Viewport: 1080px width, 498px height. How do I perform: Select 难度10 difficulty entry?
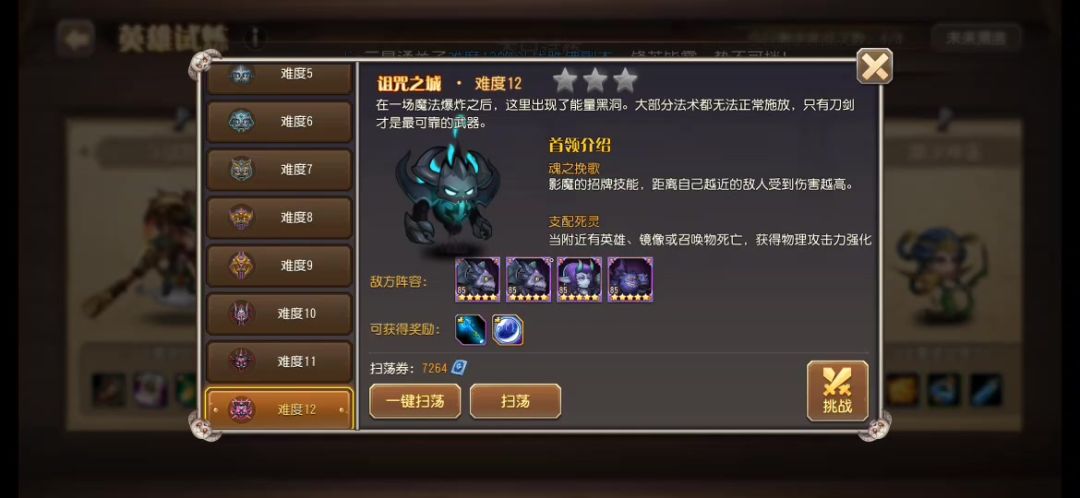tap(279, 314)
